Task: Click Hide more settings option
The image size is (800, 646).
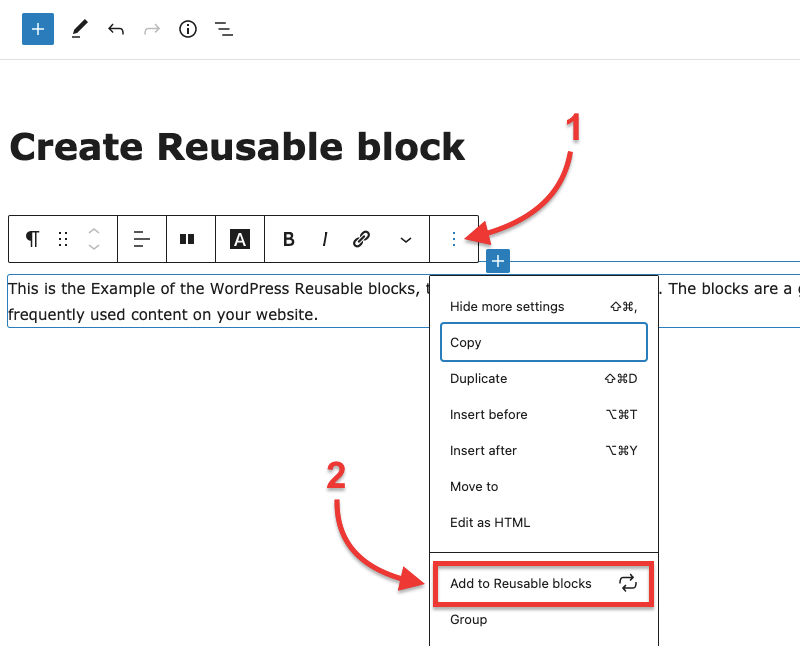Action: [x=544, y=307]
